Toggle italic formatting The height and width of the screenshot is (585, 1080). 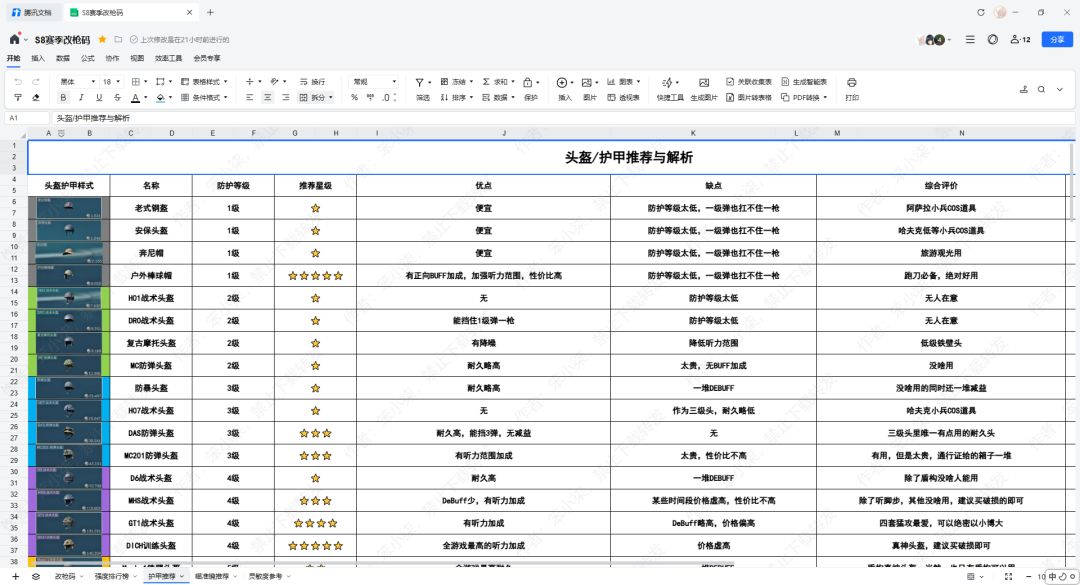(x=81, y=98)
